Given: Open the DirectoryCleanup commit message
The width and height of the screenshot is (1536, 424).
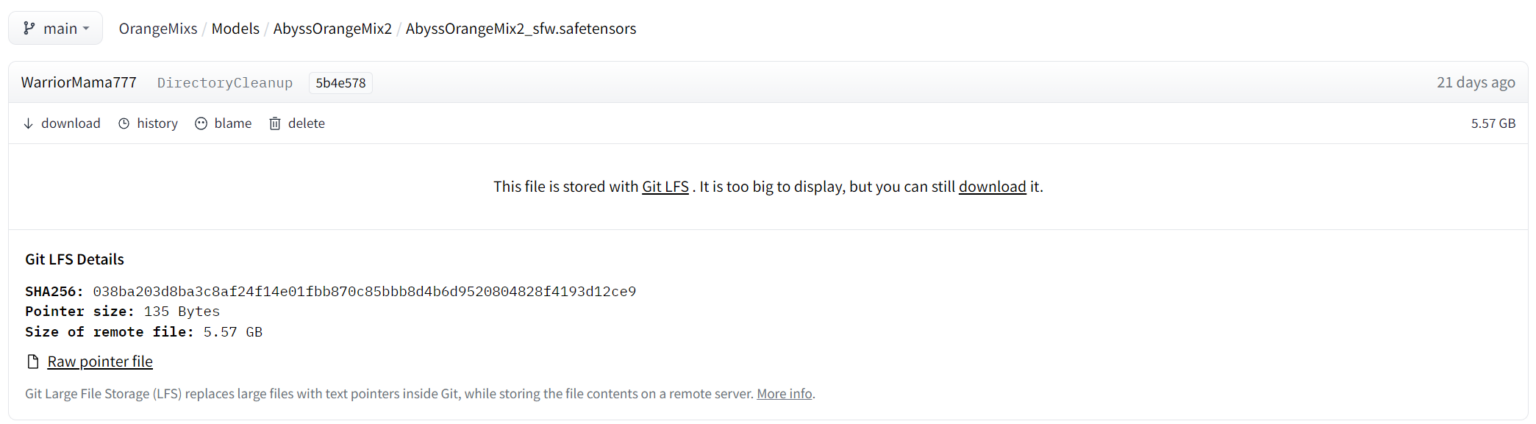Looking at the screenshot, I should pyautogui.click(x=225, y=83).
